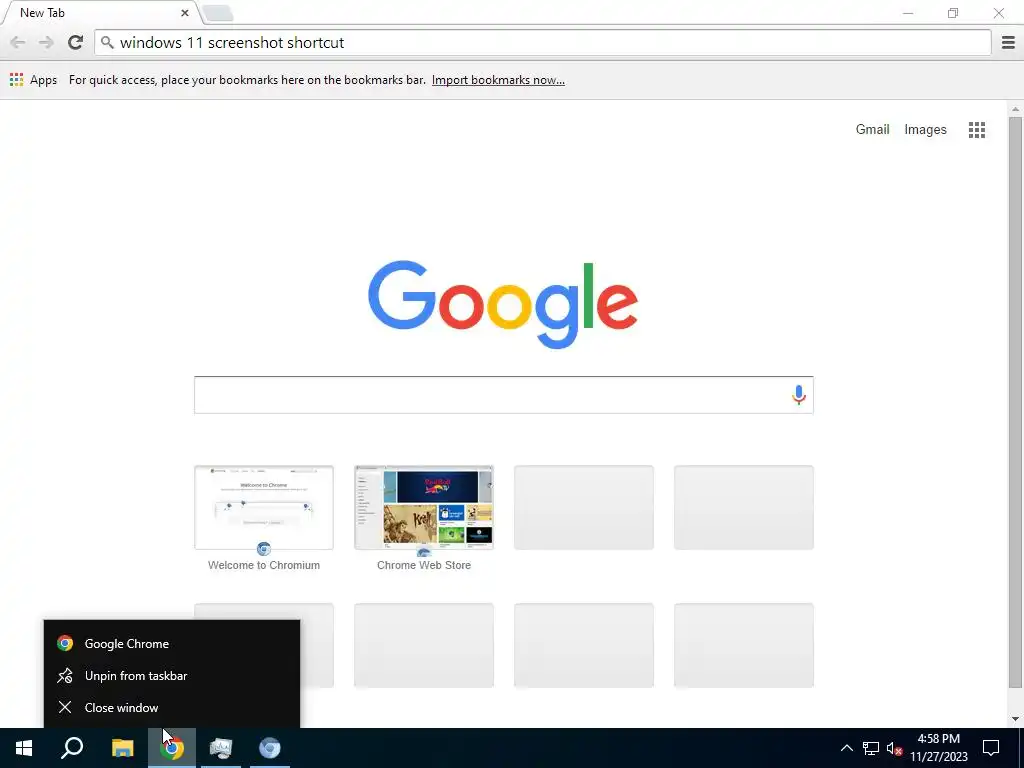Click the Back navigation arrow
1024x768 pixels.
18,42
